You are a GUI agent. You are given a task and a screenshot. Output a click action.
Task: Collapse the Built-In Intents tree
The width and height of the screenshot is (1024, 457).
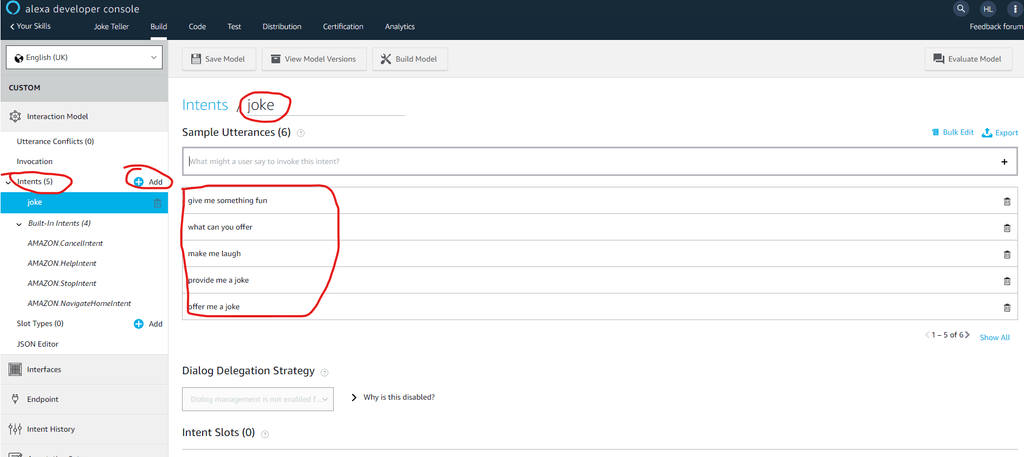click(19, 223)
